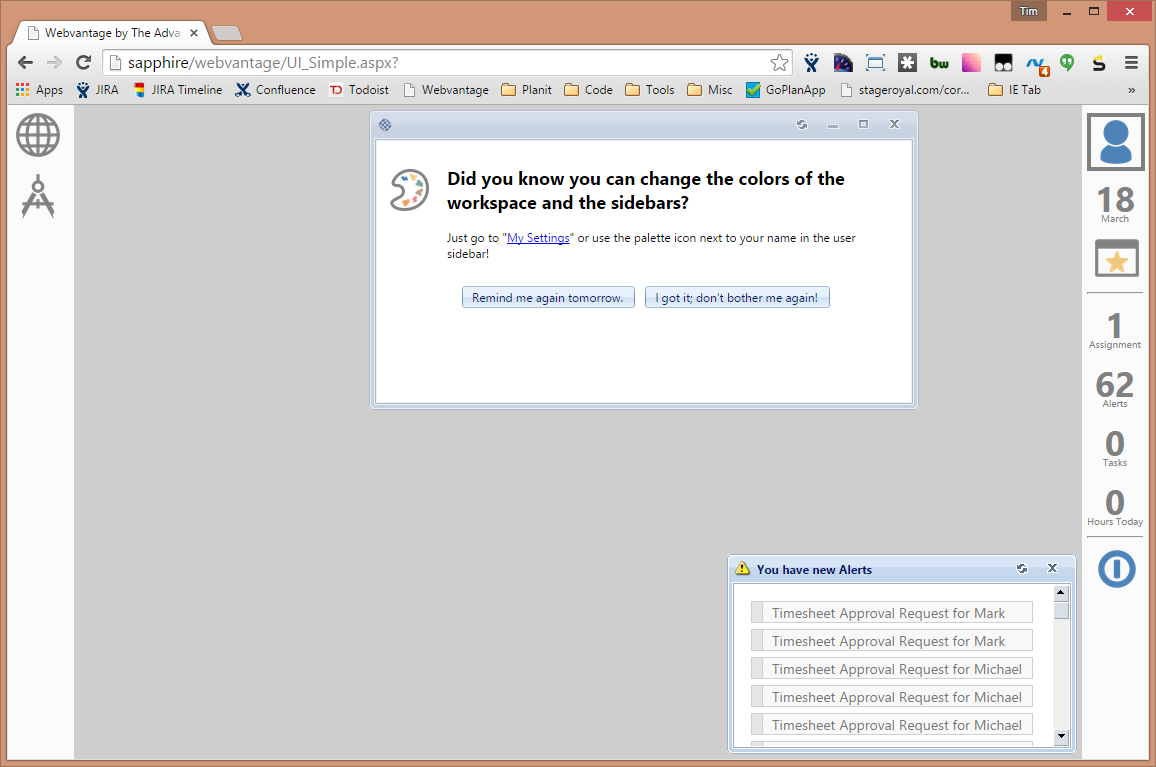
Task: Click the user profile avatar icon
Action: (1115, 142)
